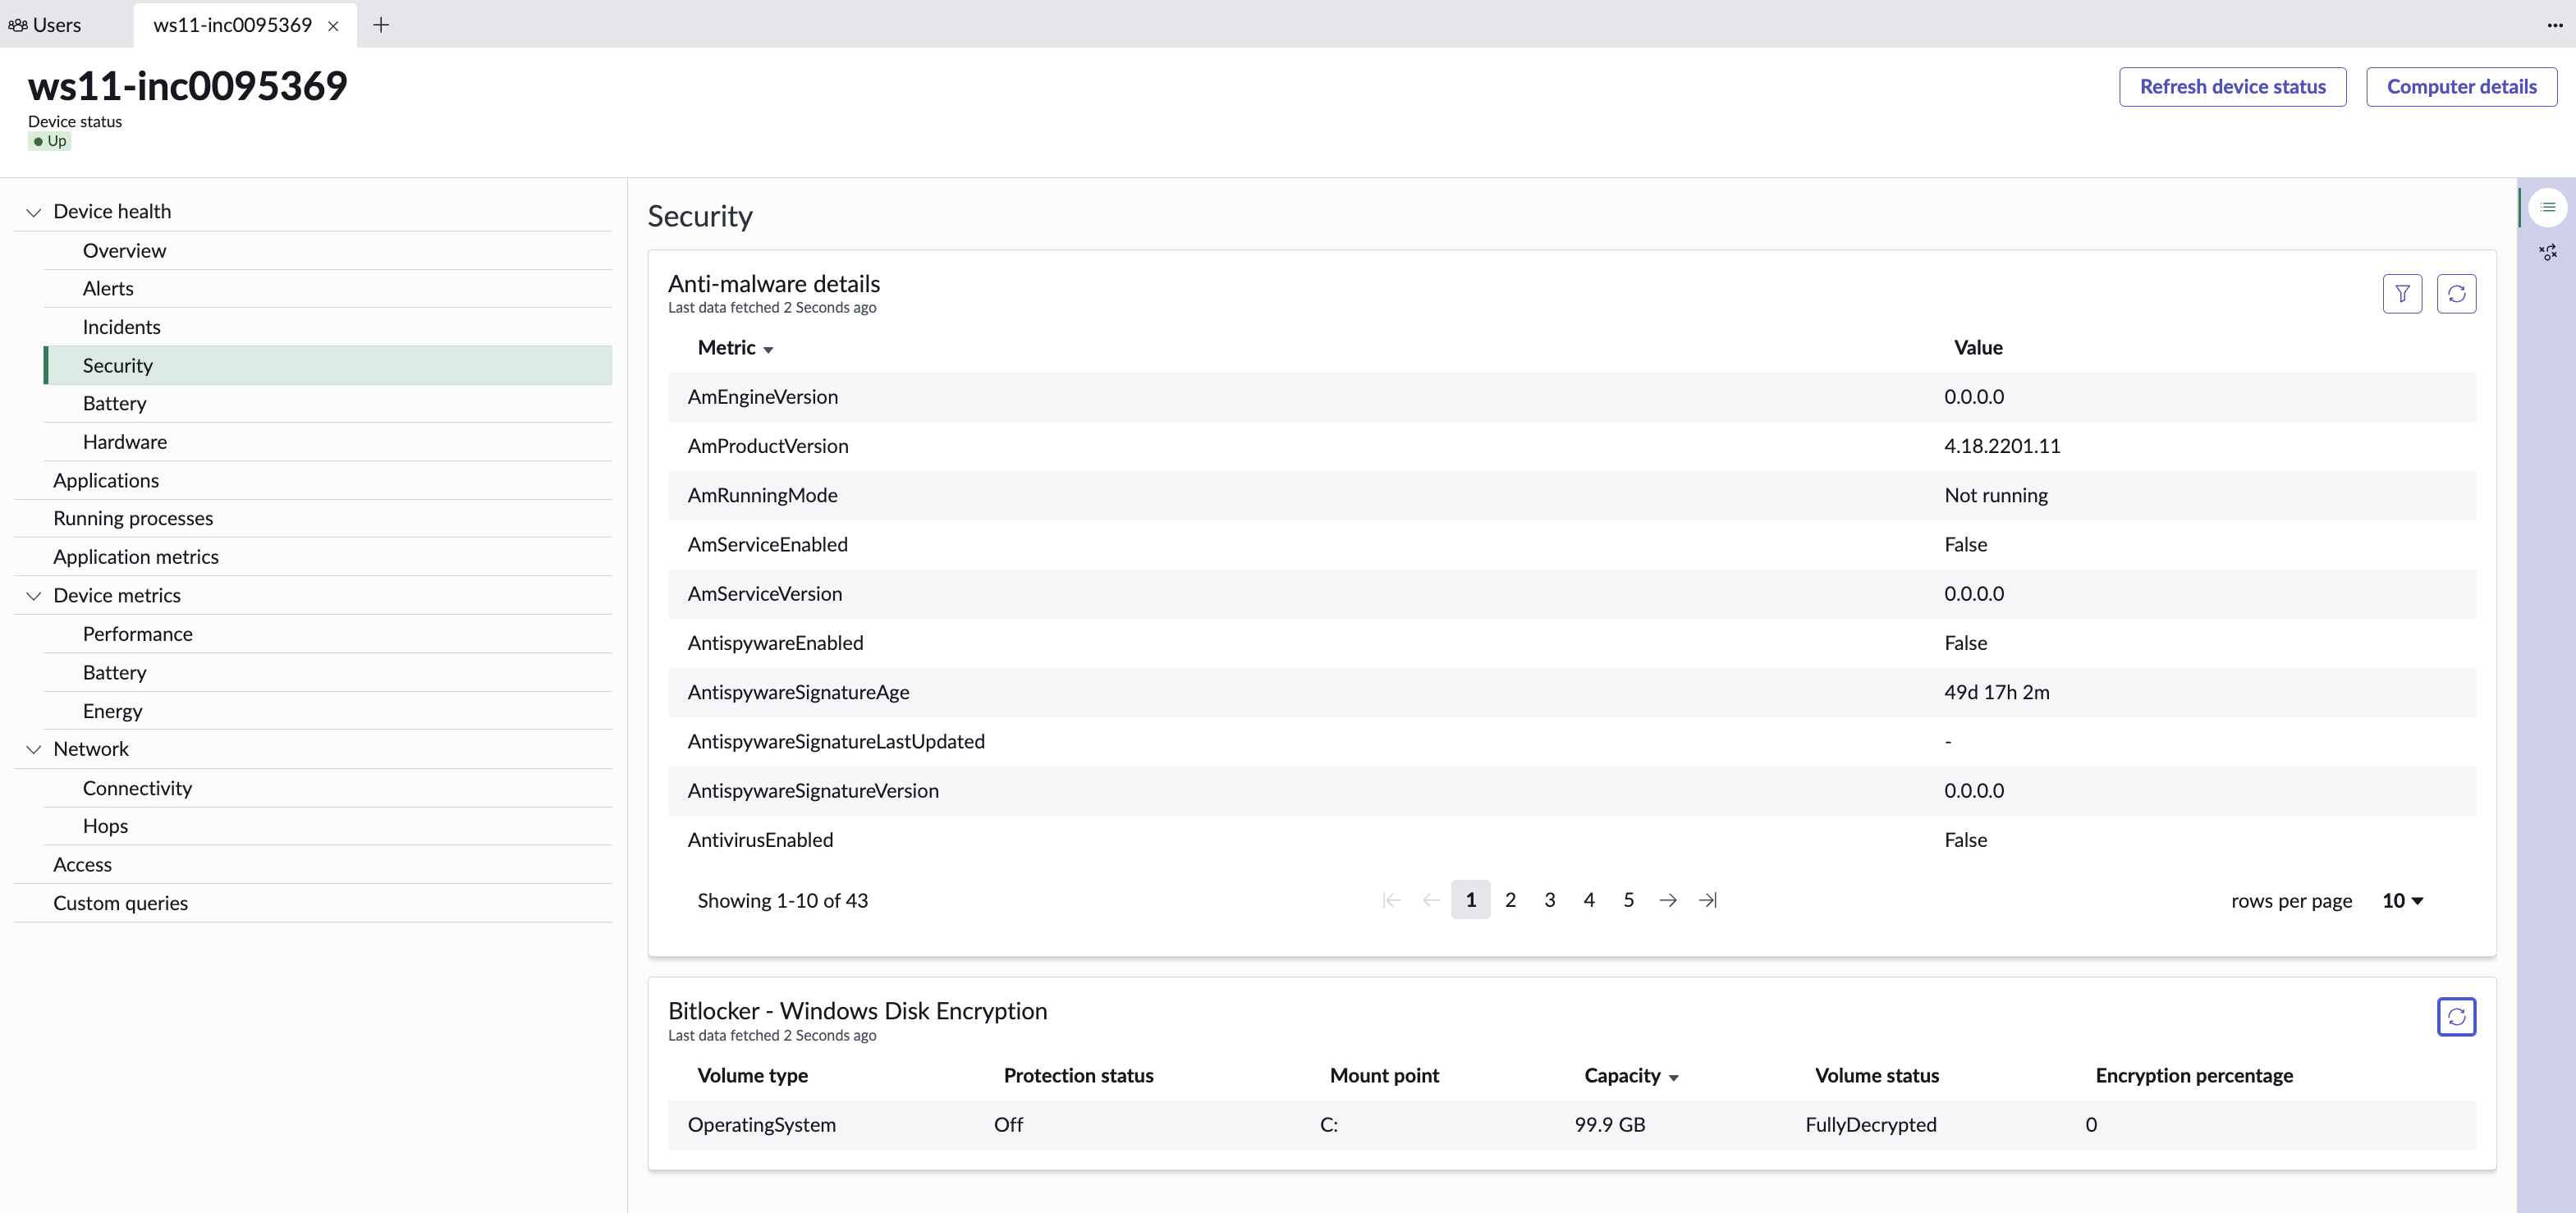2576x1213 pixels.
Task: Click the FullyDecrypted volume status
Action: [1870, 1125]
